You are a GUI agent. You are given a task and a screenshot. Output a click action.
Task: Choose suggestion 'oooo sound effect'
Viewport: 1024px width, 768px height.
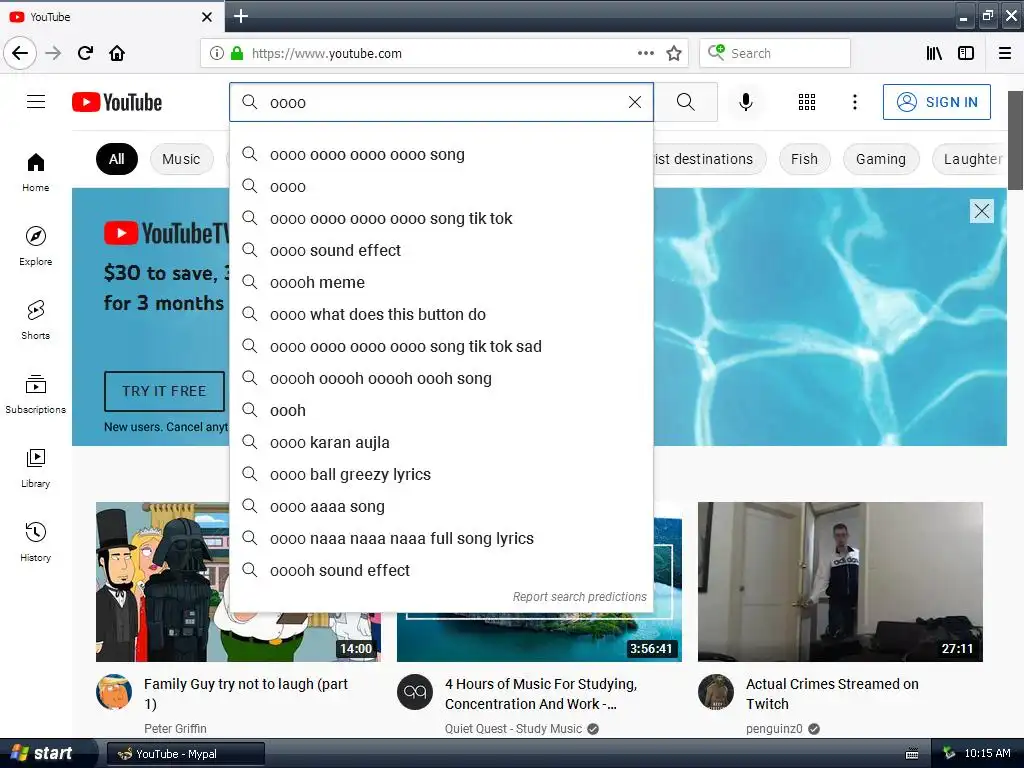(x=441, y=251)
